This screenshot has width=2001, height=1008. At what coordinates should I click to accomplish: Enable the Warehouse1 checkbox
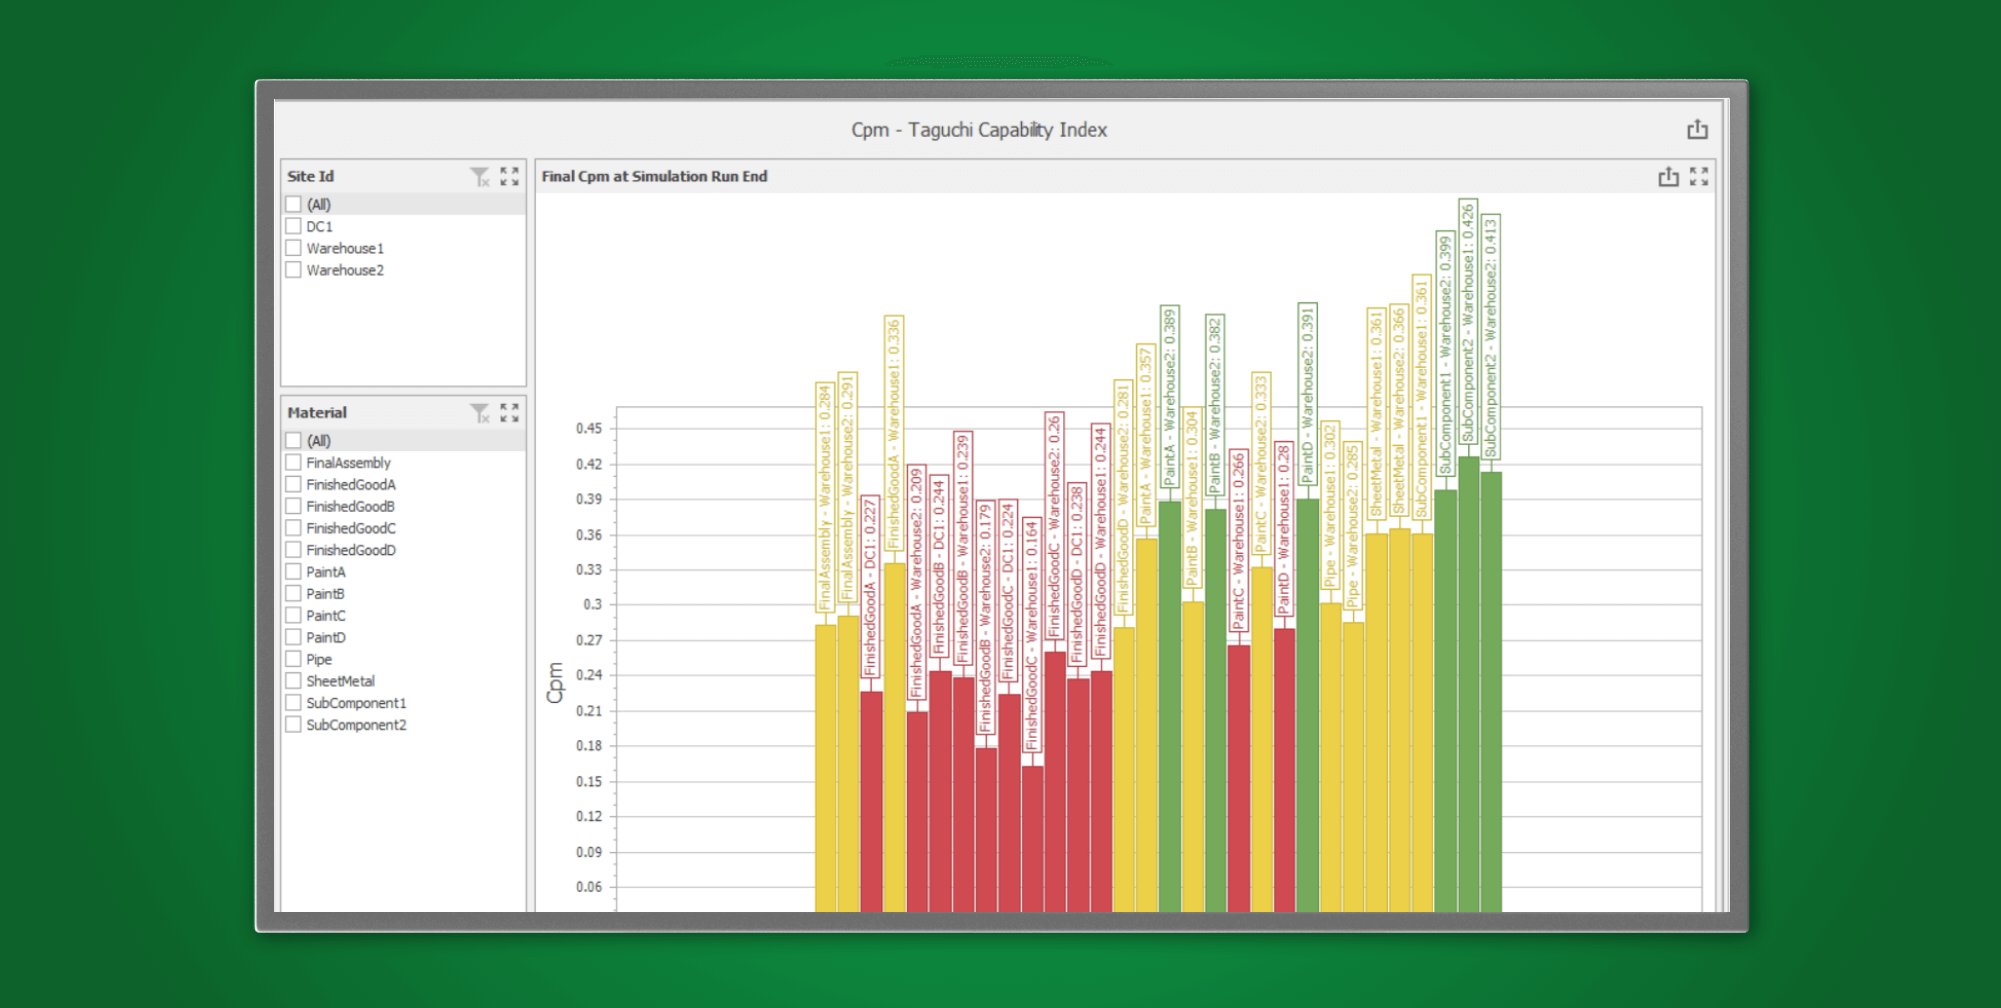[293, 248]
